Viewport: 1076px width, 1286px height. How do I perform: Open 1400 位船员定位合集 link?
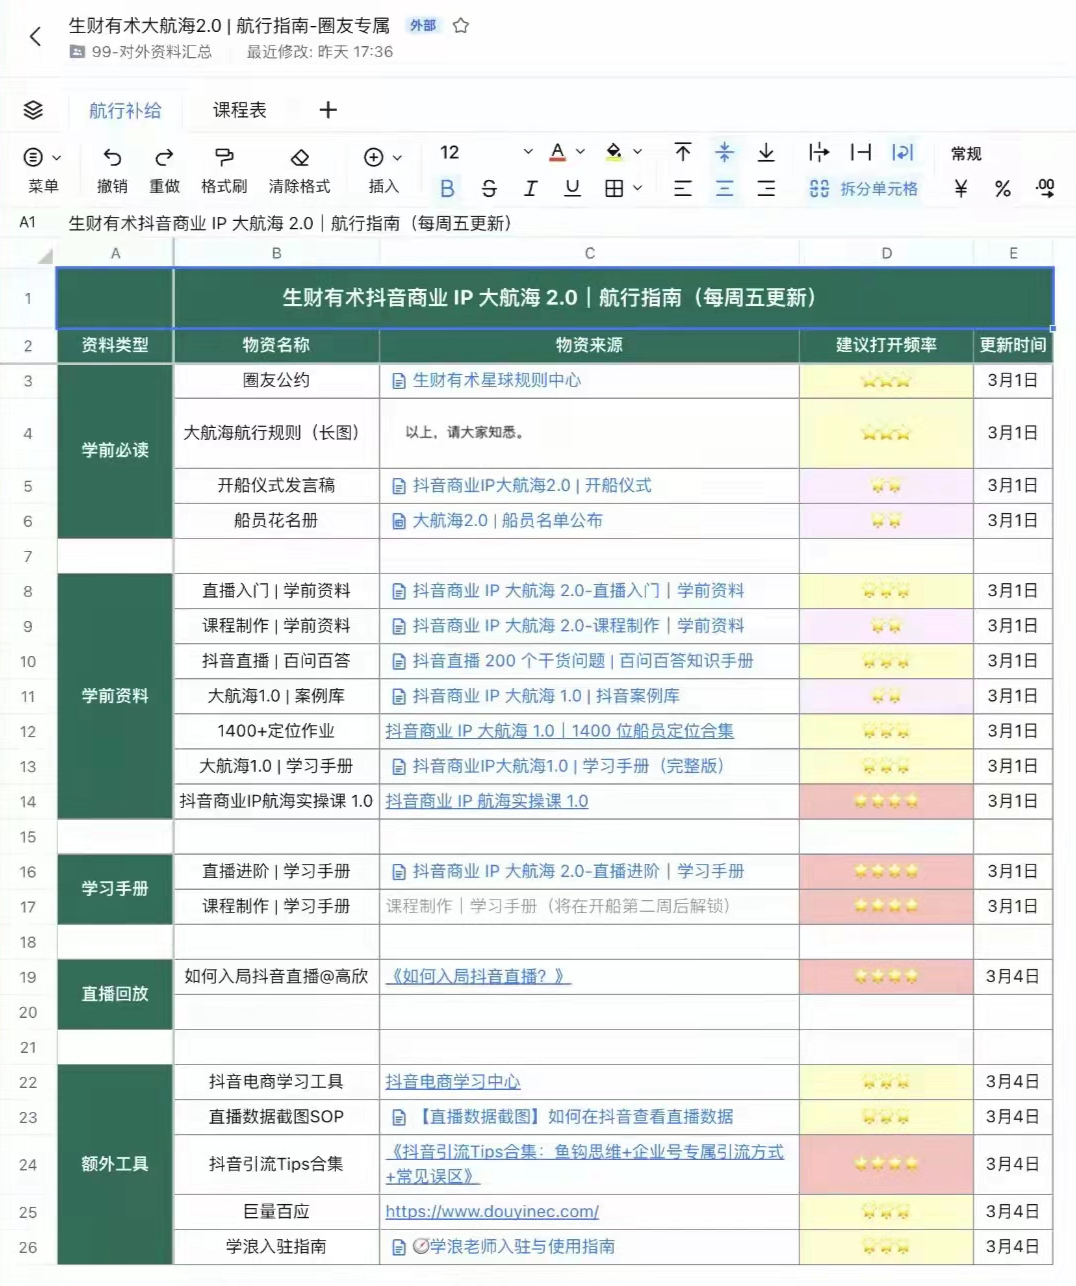(560, 731)
